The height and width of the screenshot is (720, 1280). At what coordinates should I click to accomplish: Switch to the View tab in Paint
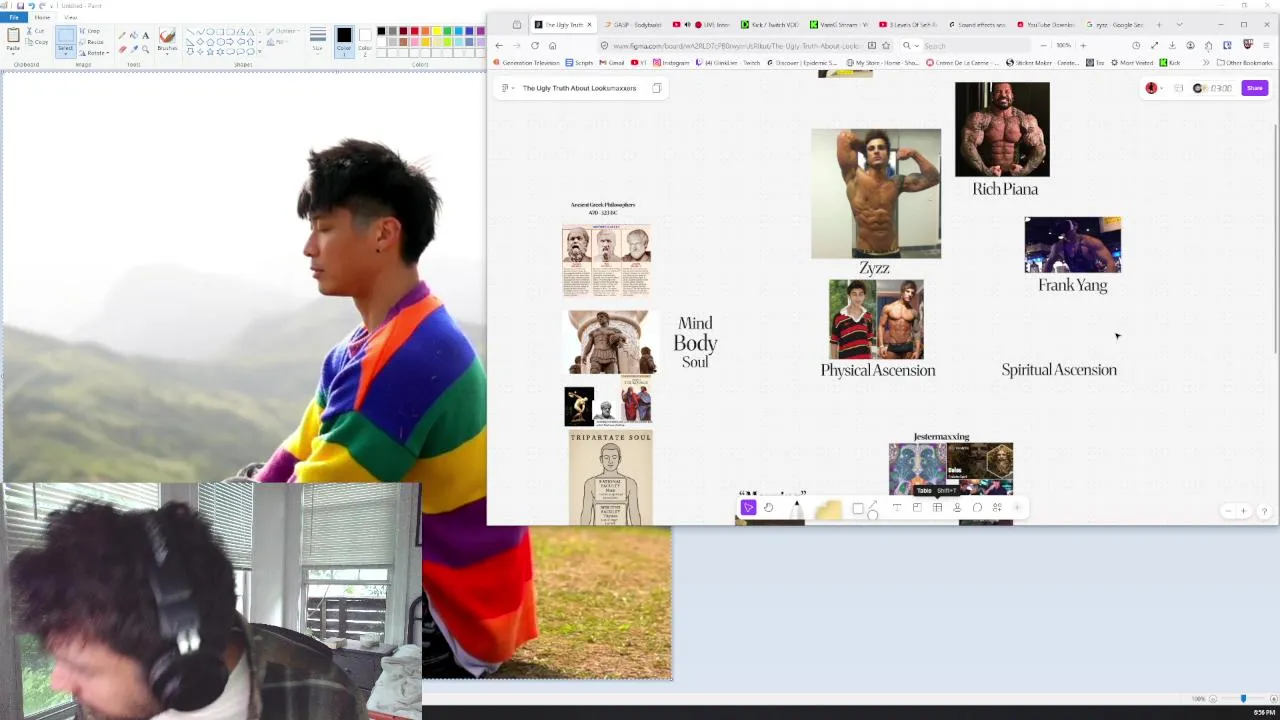click(70, 17)
